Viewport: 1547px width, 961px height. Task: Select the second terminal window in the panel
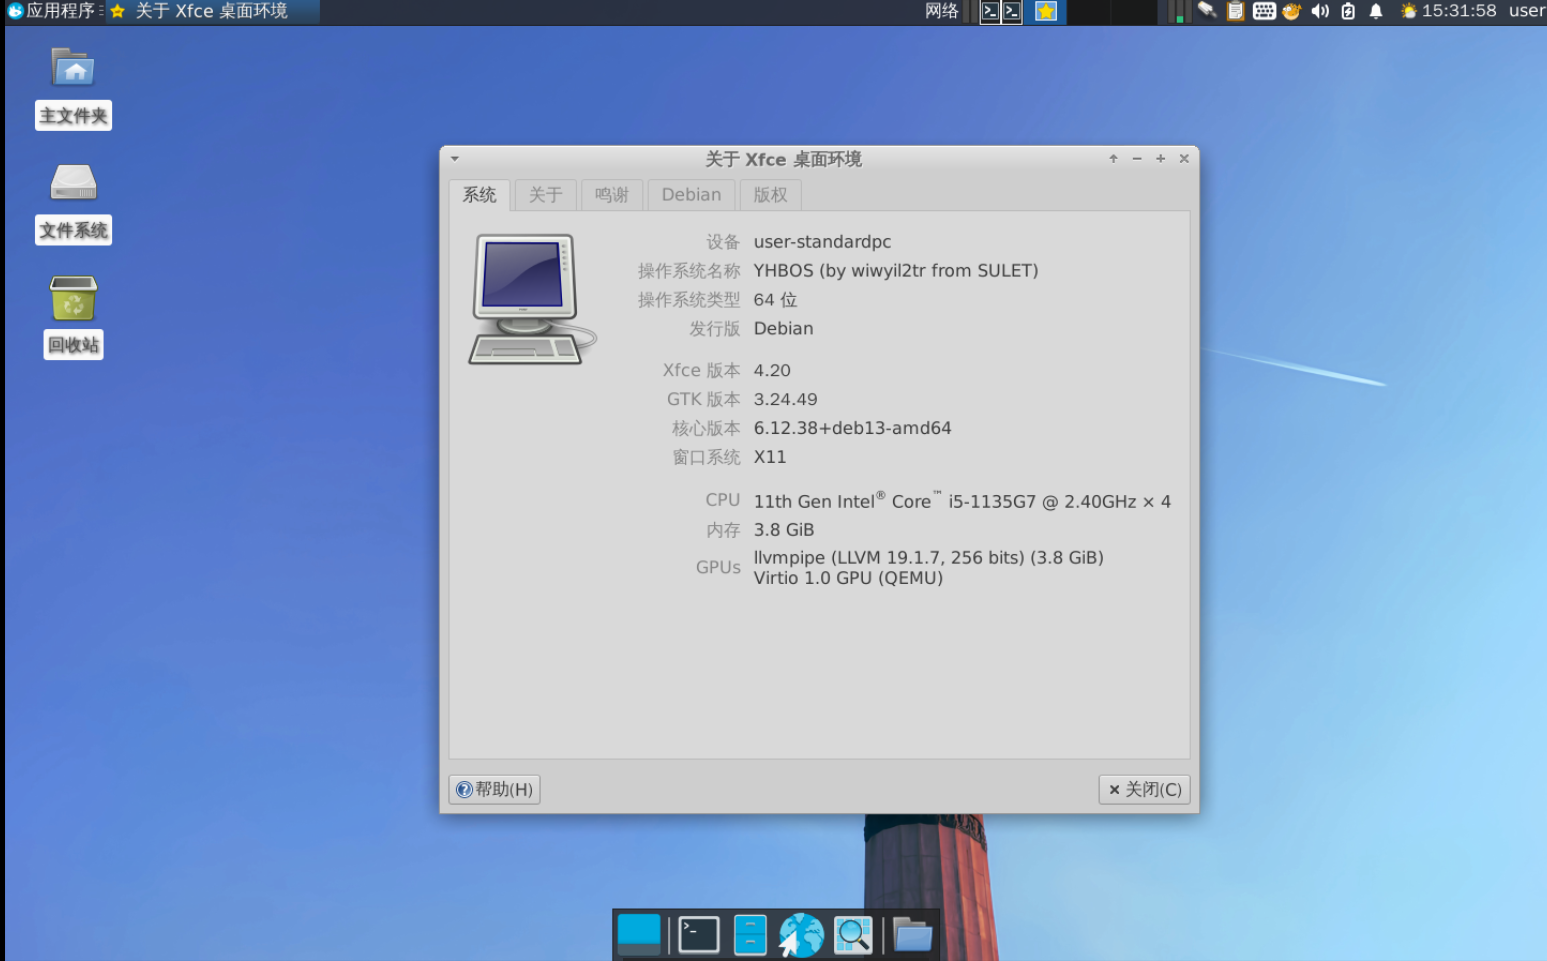coord(1012,12)
